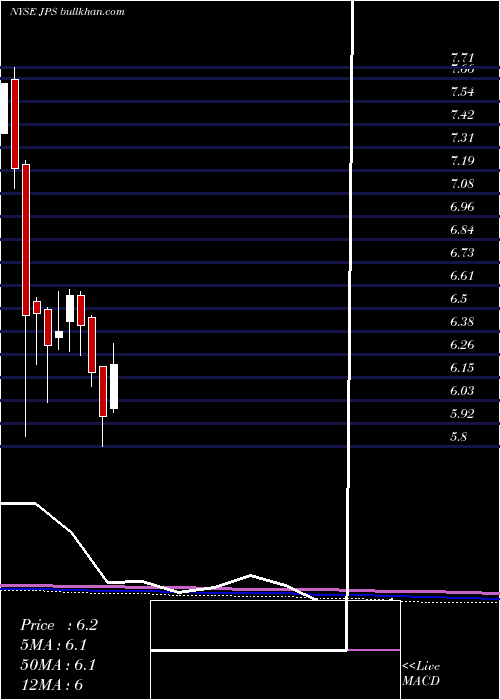Click the 7.08 price axis label

pos(462,184)
